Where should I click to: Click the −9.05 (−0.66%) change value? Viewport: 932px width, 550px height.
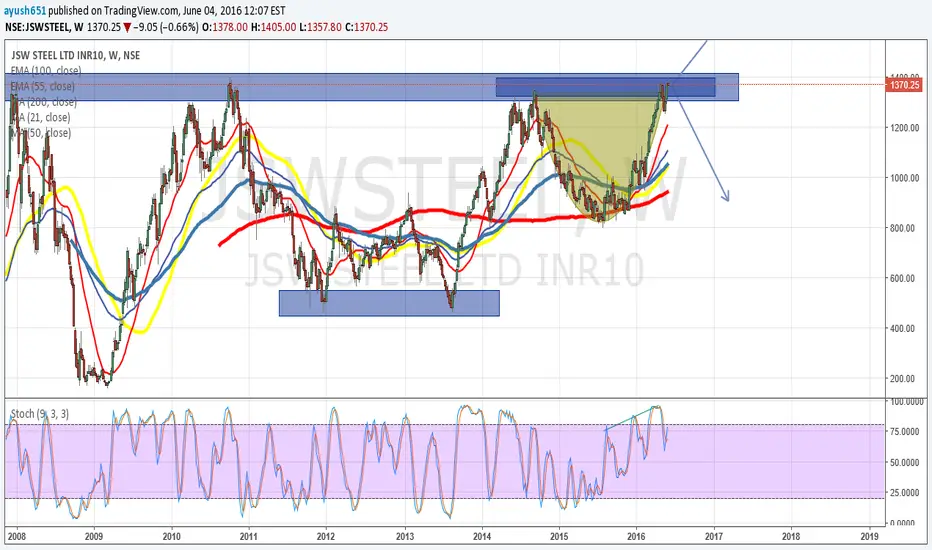[166, 27]
